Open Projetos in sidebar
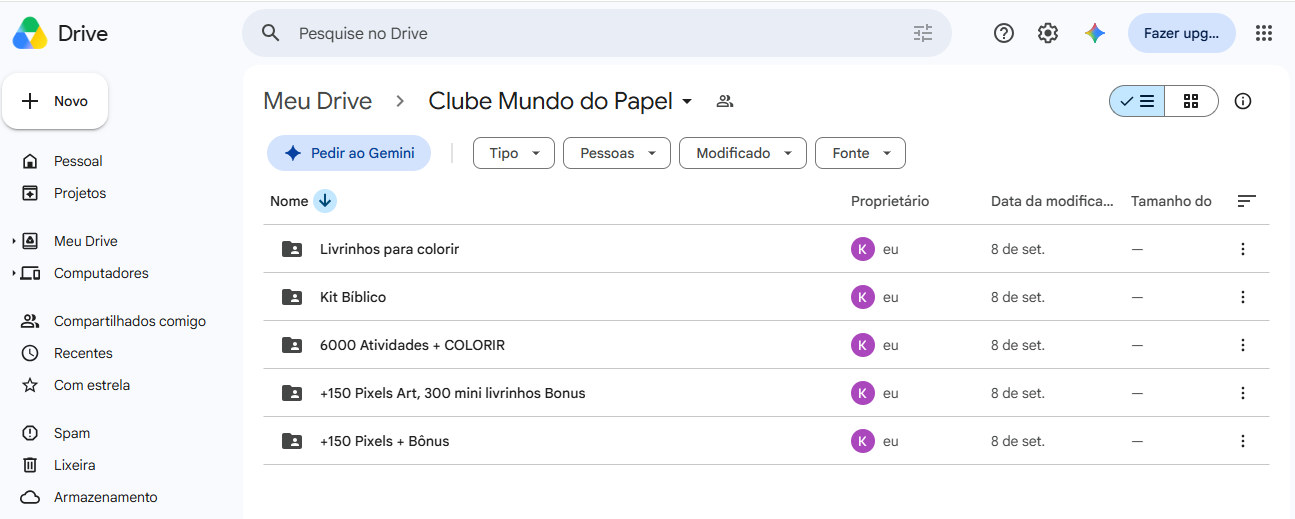The height and width of the screenshot is (519, 1295). click(x=80, y=193)
